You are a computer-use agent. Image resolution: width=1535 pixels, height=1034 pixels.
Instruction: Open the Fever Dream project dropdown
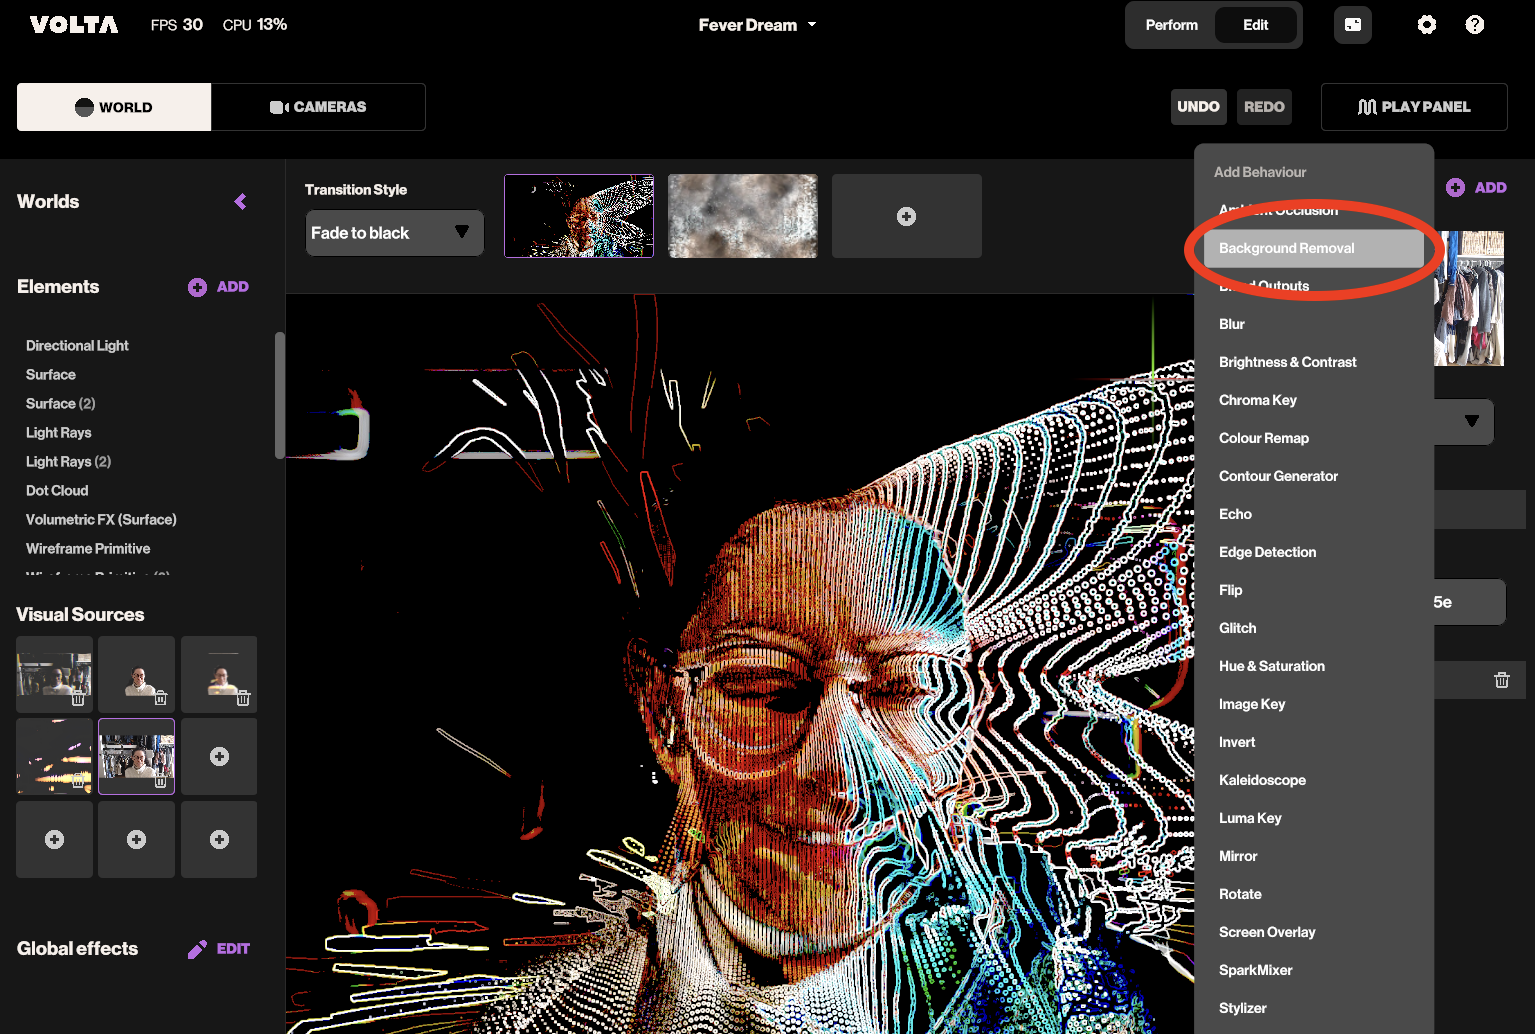click(757, 25)
